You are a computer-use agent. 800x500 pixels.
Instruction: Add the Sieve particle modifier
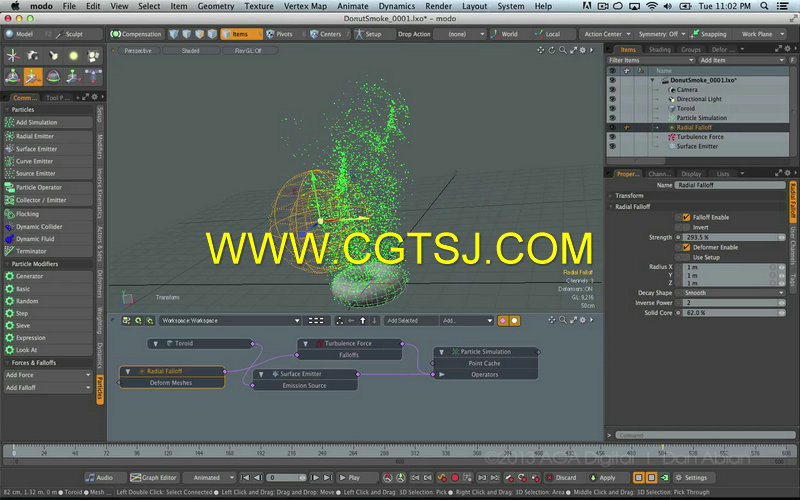click(48, 326)
